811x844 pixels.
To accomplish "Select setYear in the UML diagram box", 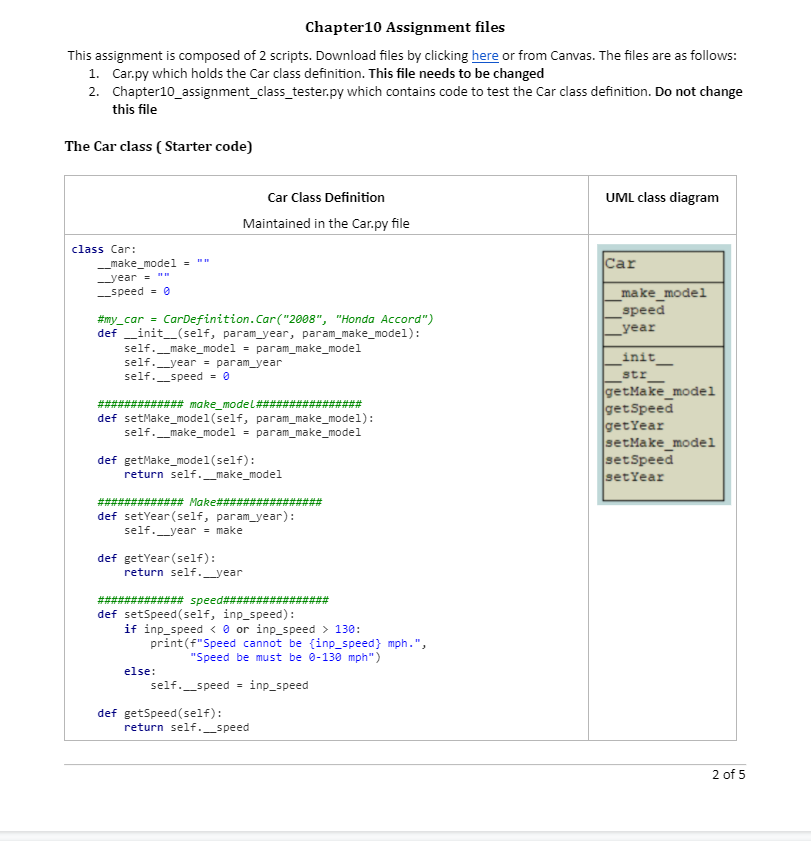I will pos(630,476).
